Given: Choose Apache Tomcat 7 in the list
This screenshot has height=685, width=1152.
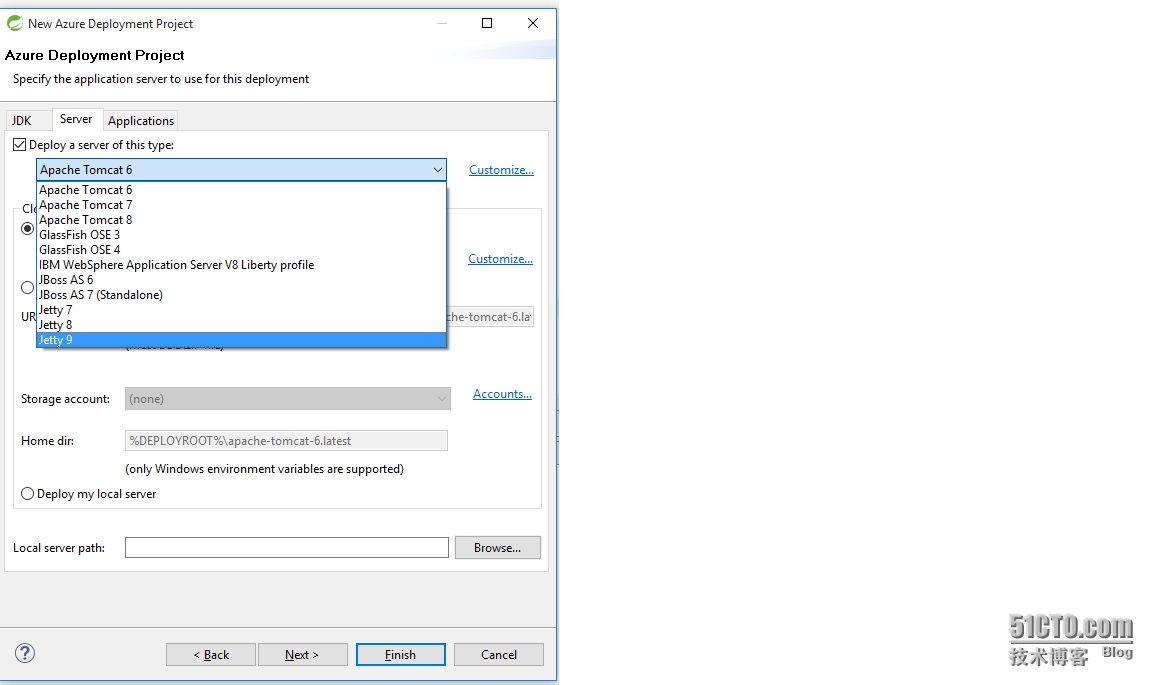Looking at the screenshot, I should click(241, 205).
